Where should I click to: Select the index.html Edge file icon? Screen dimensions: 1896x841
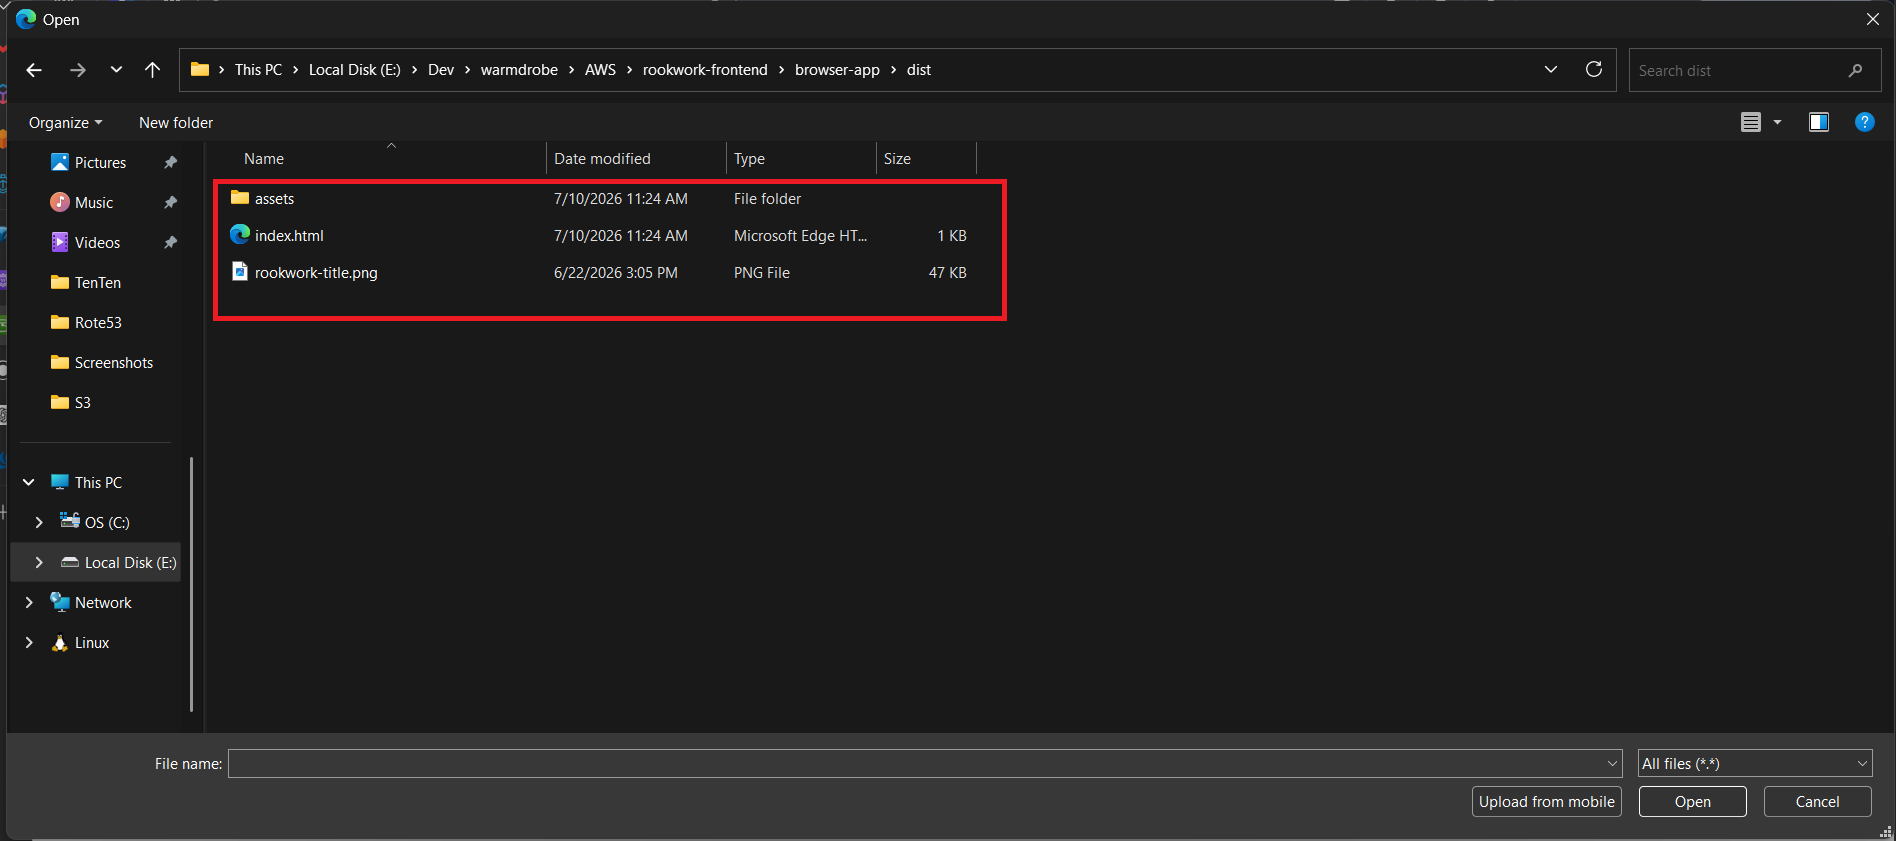(240, 234)
